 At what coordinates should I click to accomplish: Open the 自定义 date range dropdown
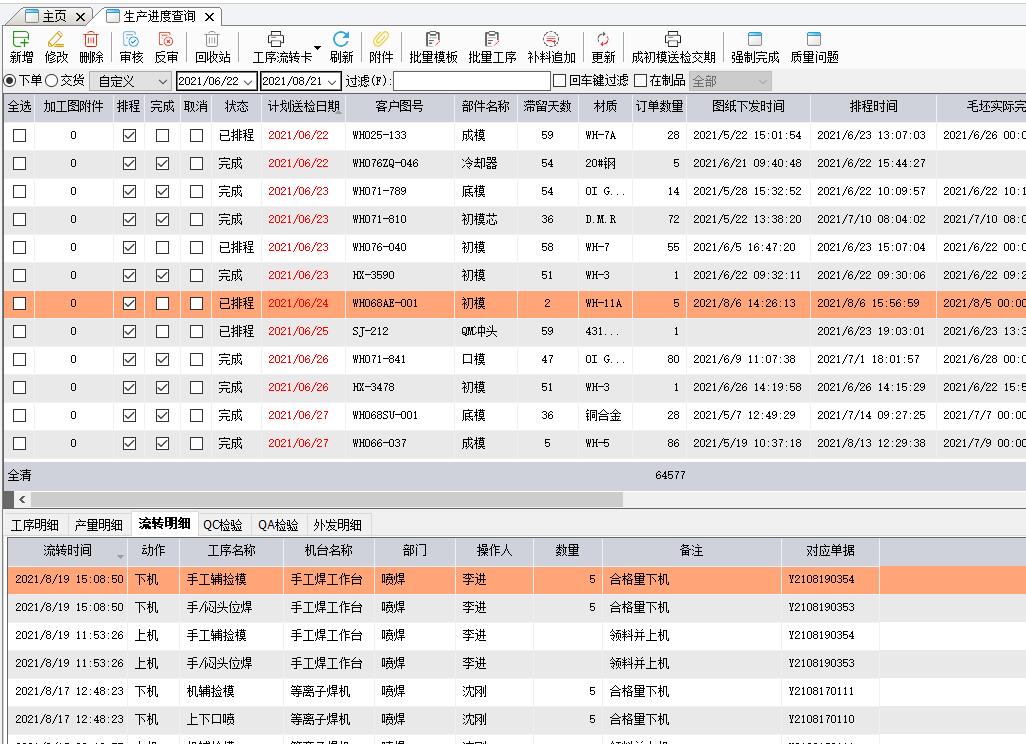tap(131, 81)
